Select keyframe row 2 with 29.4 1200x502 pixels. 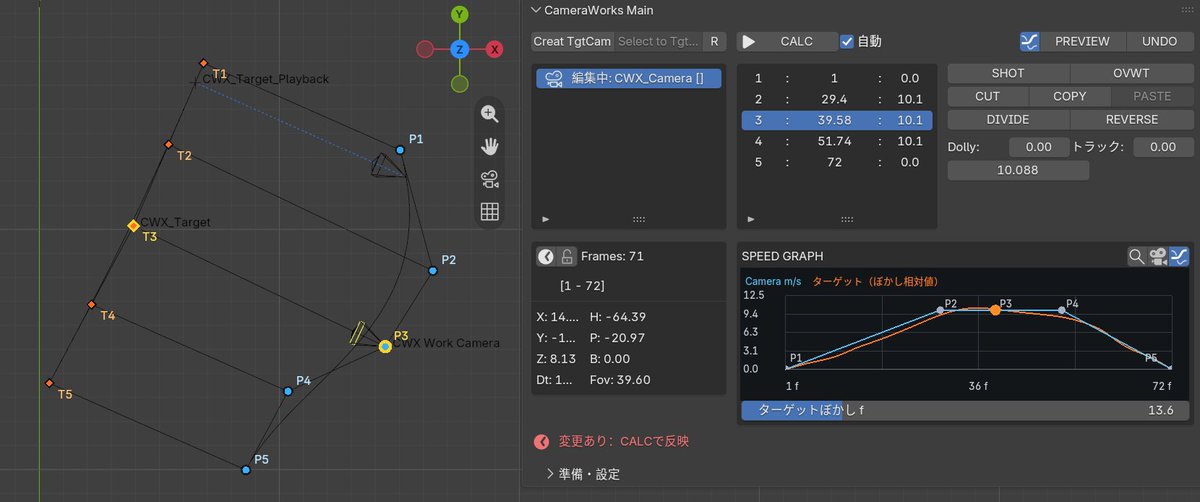tap(837, 99)
